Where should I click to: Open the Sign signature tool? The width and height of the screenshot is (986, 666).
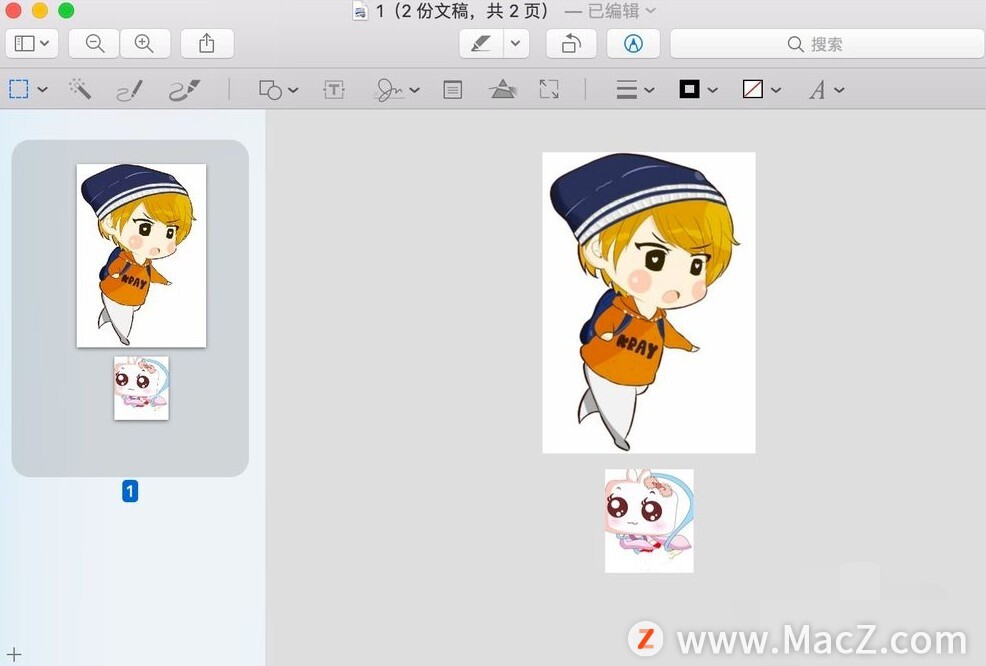coord(389,90)
